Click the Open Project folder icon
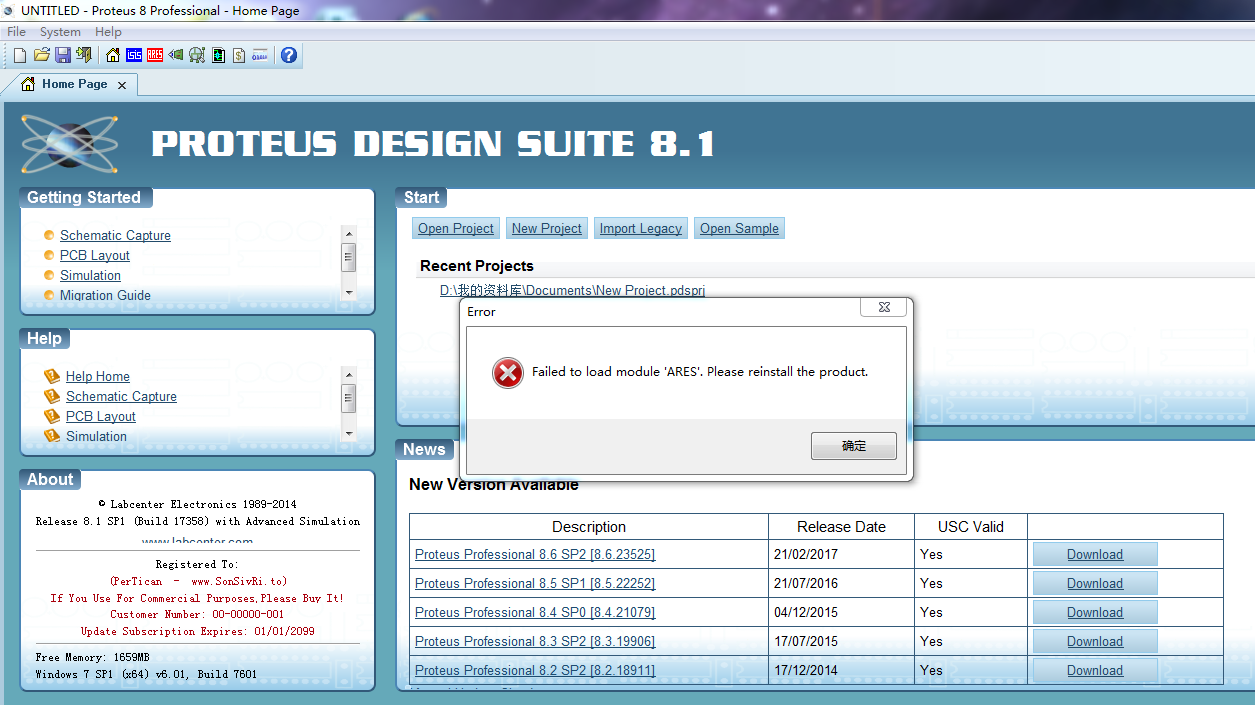 coord(42,55)
